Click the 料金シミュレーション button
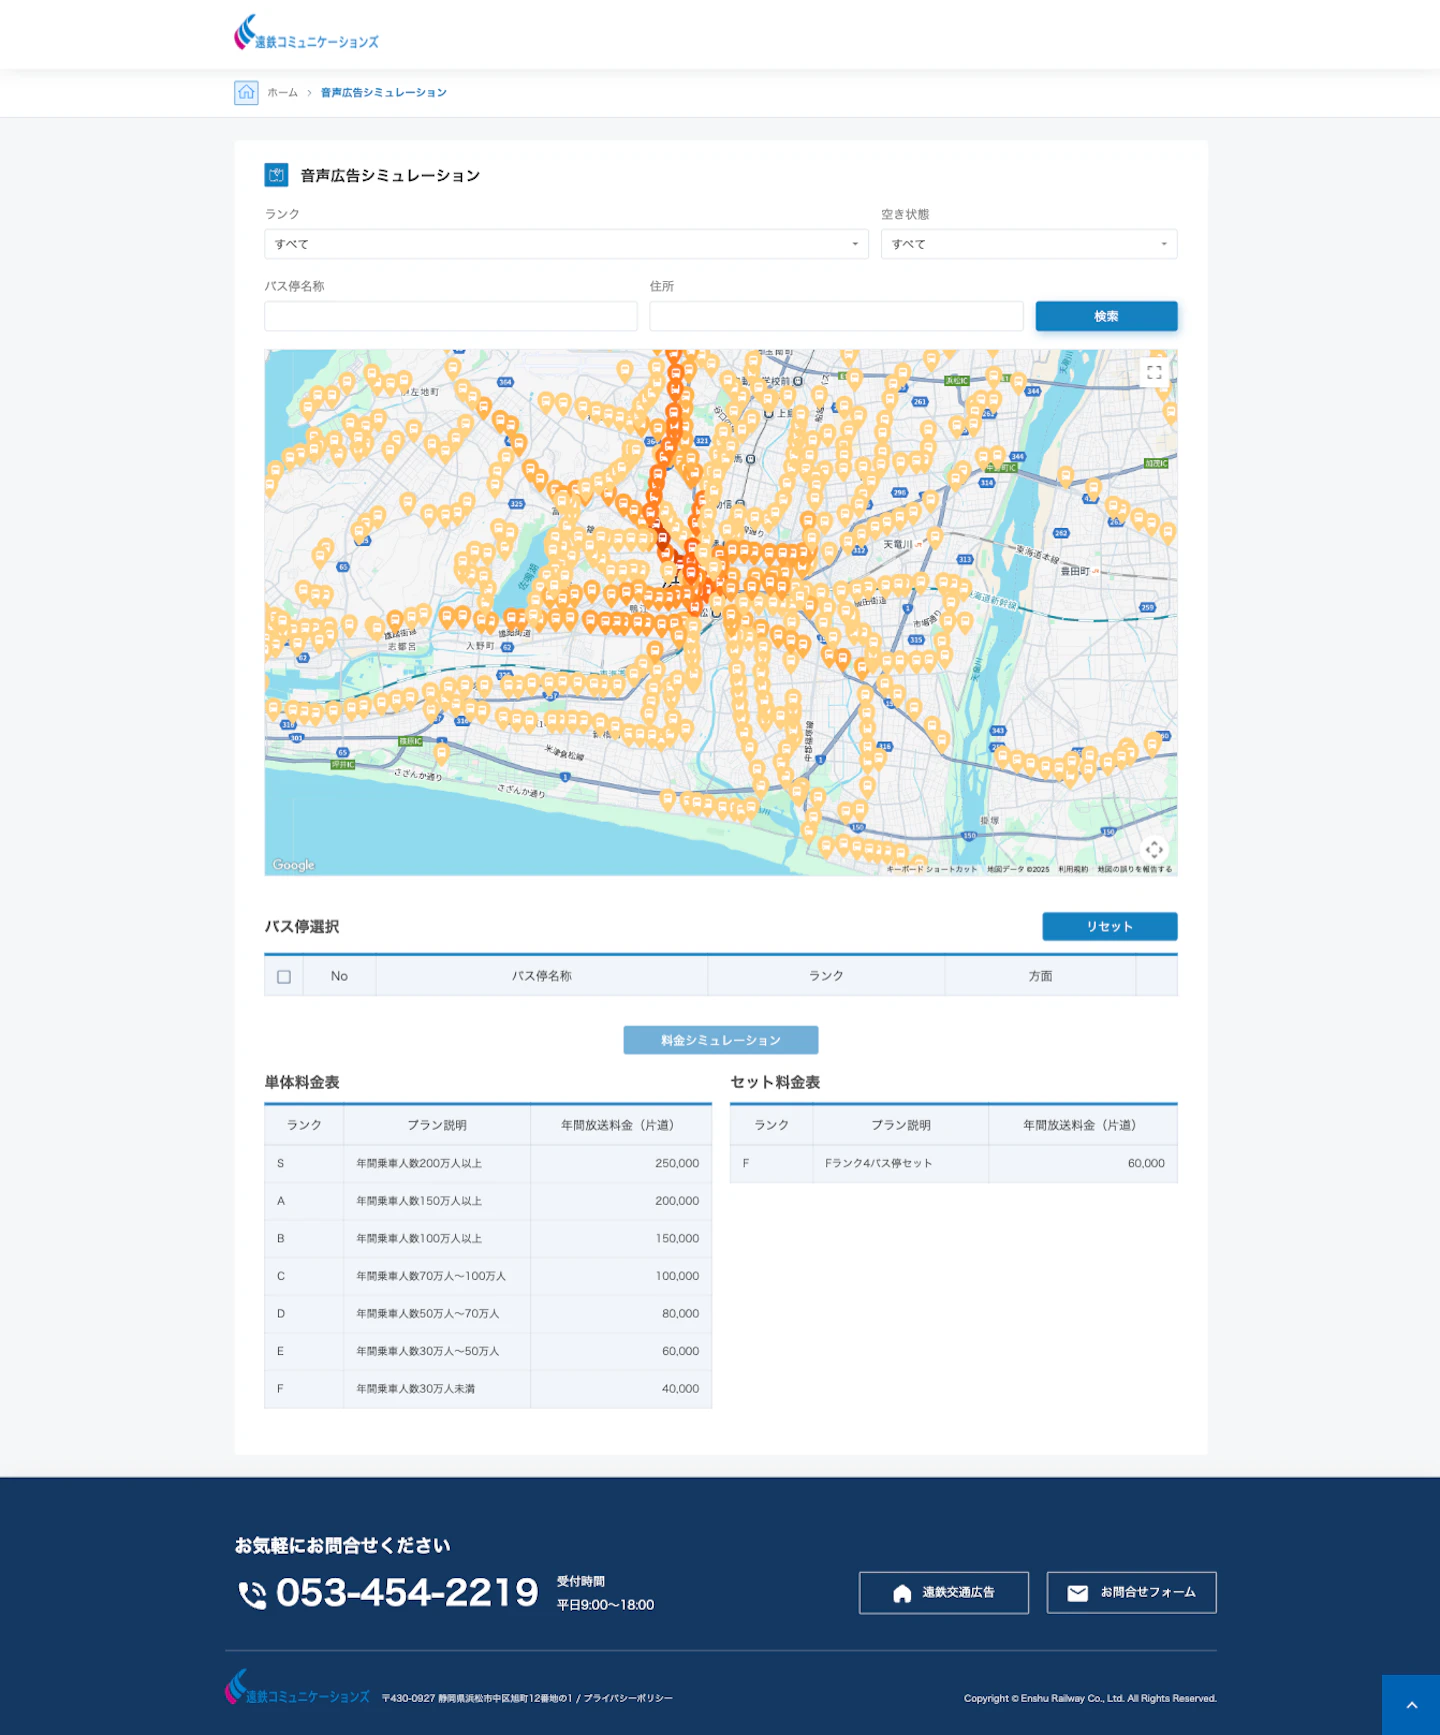Screen dimensions: 1440x1735 pyautogui.click(x=720, y=1040)
